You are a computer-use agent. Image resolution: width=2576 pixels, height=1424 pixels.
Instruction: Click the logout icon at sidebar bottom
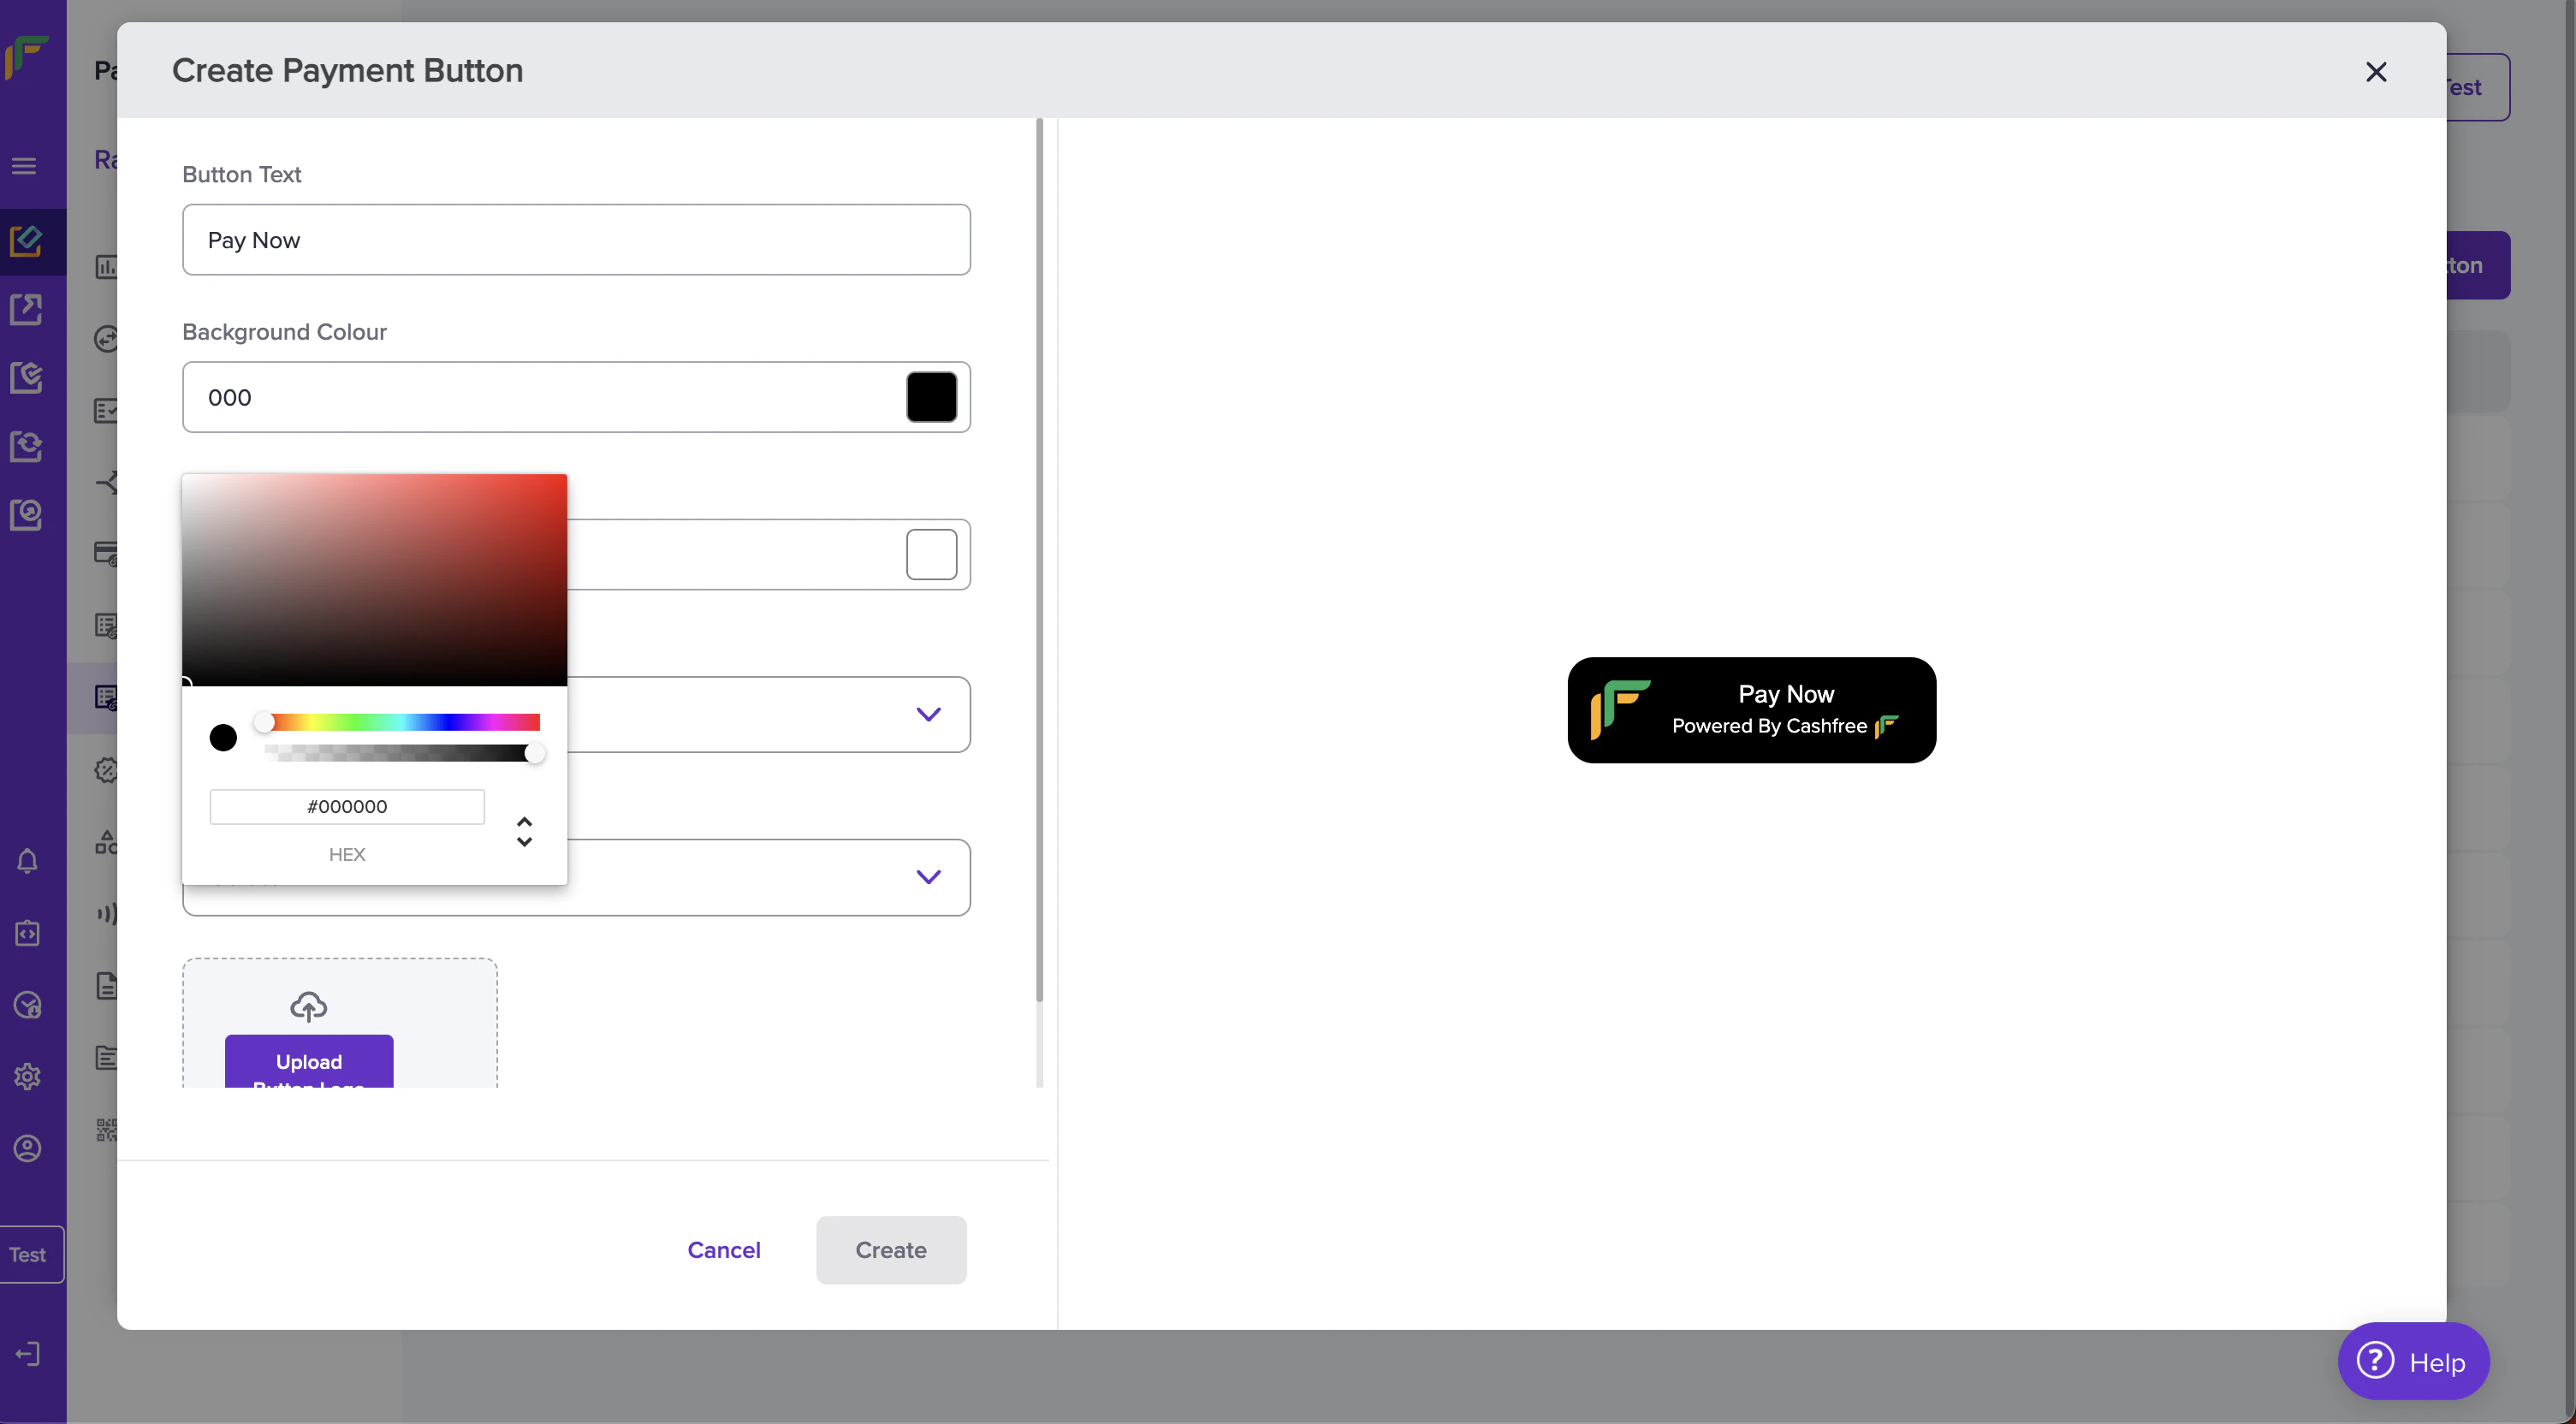pos(27,1354)
